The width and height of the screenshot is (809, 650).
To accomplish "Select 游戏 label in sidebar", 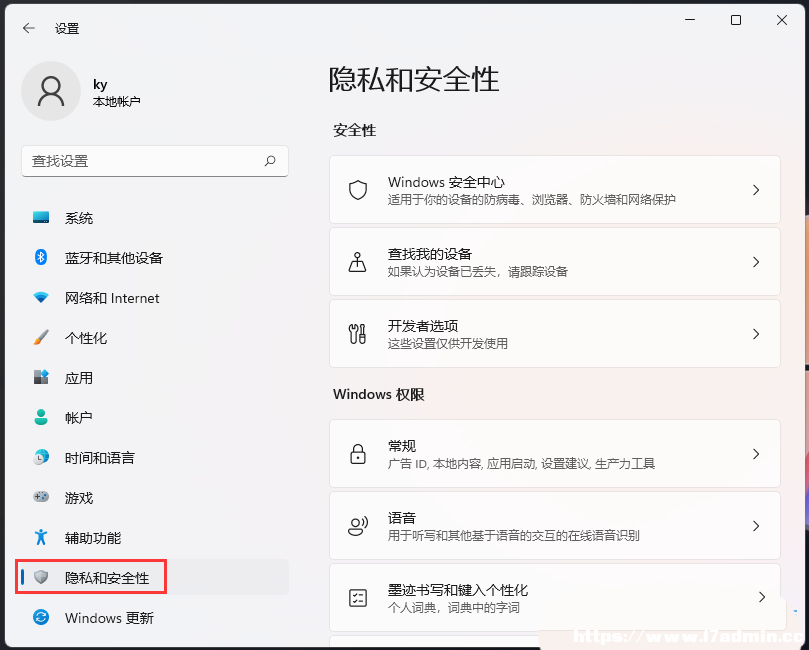I will [x=79, y=497].
